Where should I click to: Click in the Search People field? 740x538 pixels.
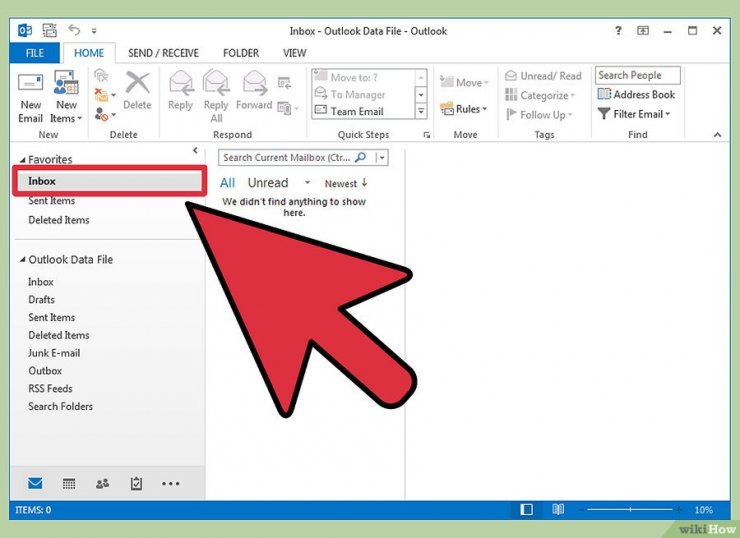(638, 75)
